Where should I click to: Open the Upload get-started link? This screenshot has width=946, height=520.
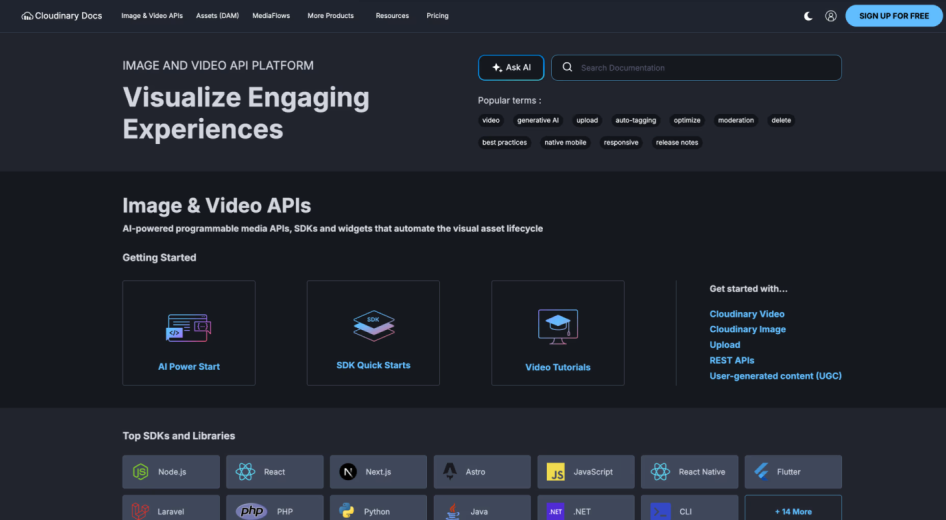click(725, 344)
